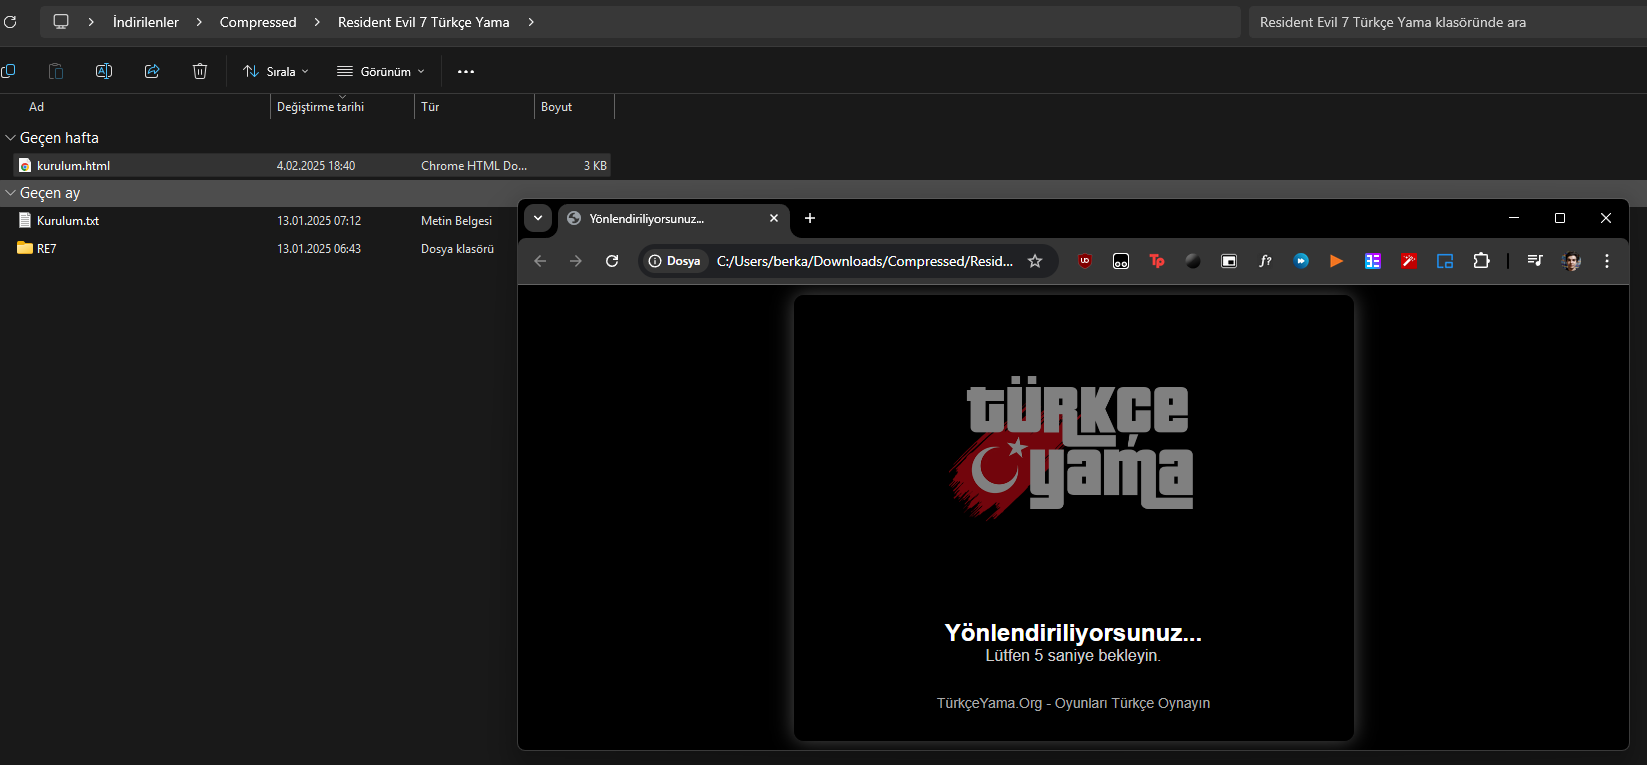
Task: Select the RE7 folder
Action: pos(46,249)
